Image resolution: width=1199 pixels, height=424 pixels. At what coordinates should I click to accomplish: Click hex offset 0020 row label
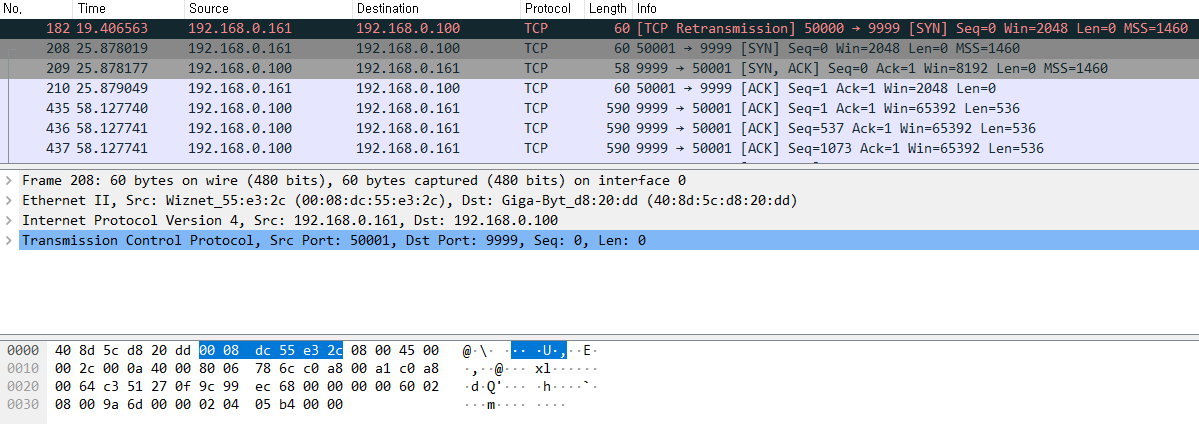tap(23, 386)
